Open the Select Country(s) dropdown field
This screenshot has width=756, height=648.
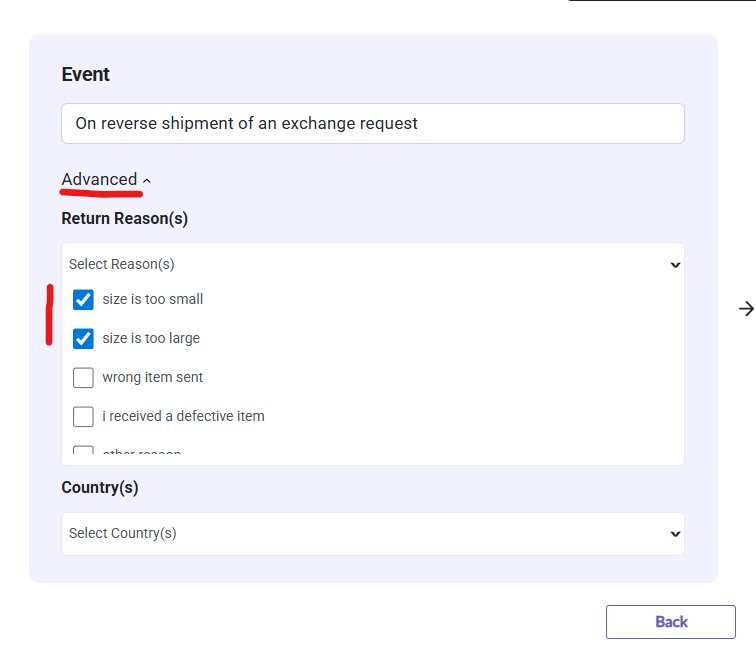point(372,534)
